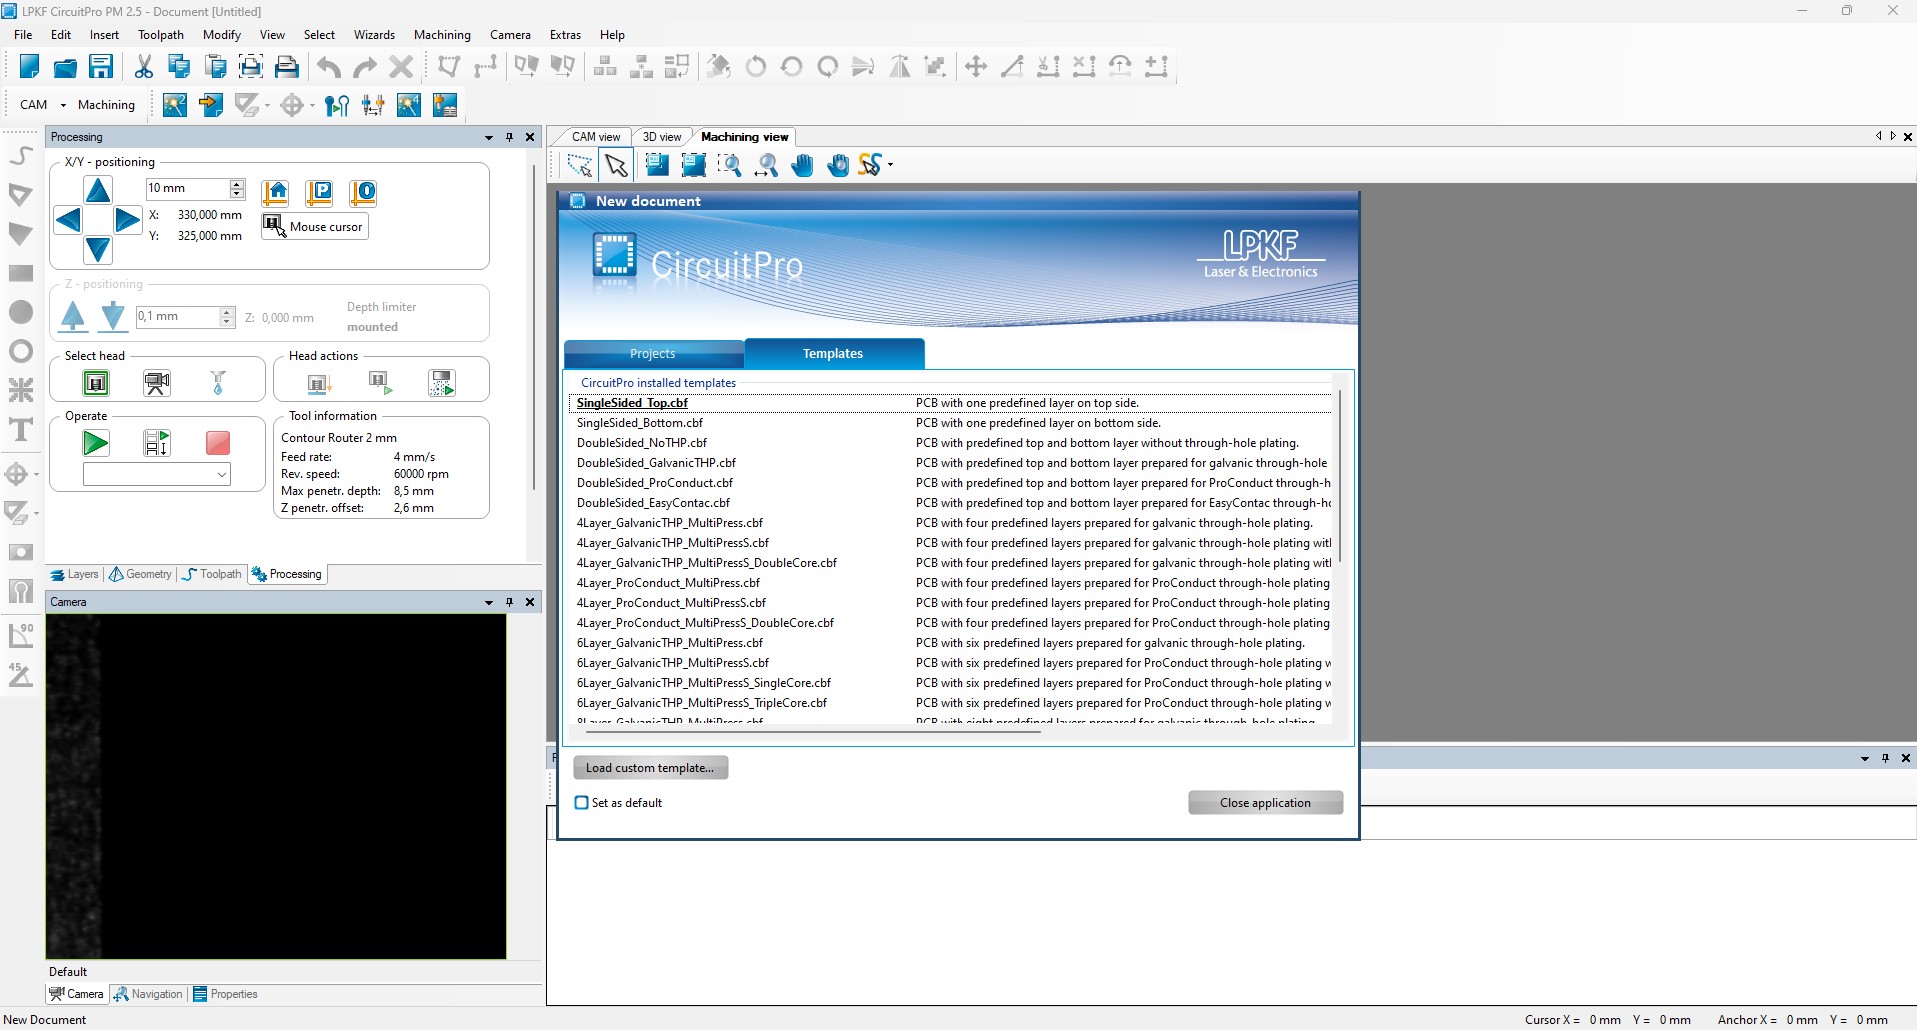Expand the fiducial crosshair dropdown in left sidebar
This screenshot has height=1030, width=1917.
(x=36, y=474)
